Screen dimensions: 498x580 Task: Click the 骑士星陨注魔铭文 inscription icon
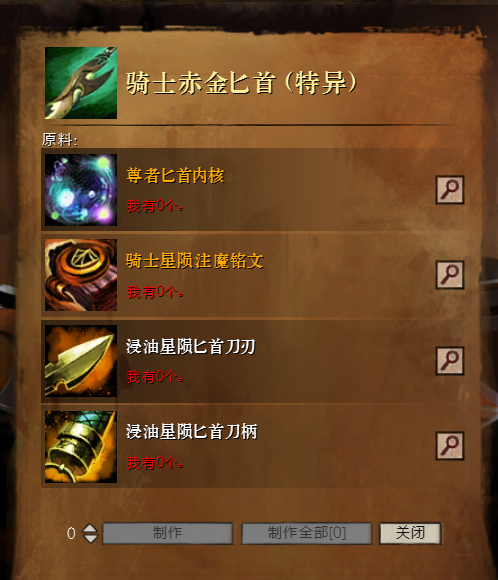(81, 275)
